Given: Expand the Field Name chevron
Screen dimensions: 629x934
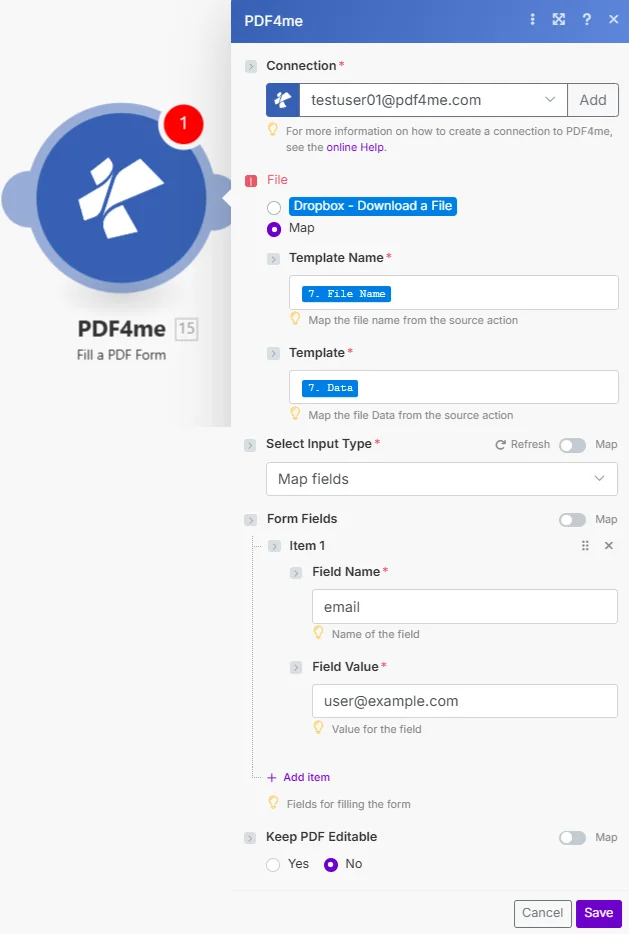Looking at the screenshot, I should coord(296,573).
